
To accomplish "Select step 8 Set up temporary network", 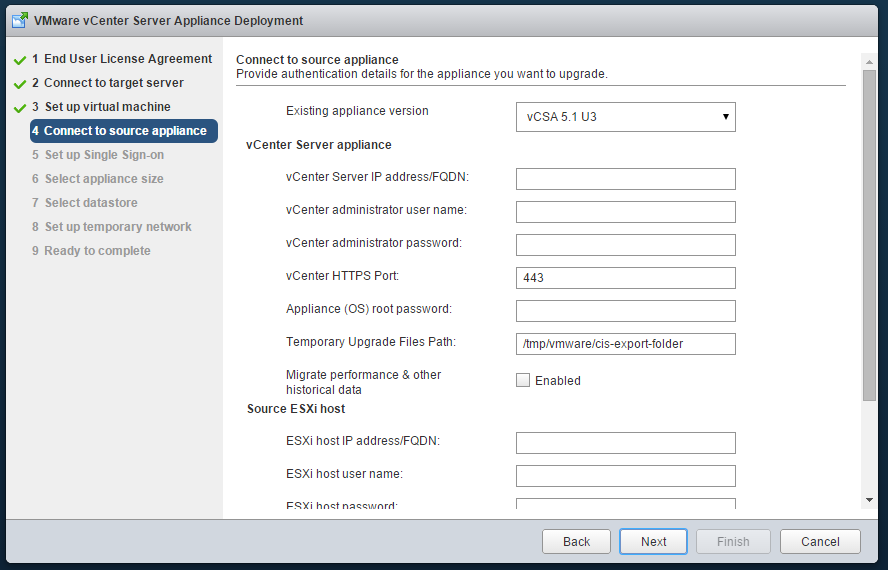I will (112, 227).
